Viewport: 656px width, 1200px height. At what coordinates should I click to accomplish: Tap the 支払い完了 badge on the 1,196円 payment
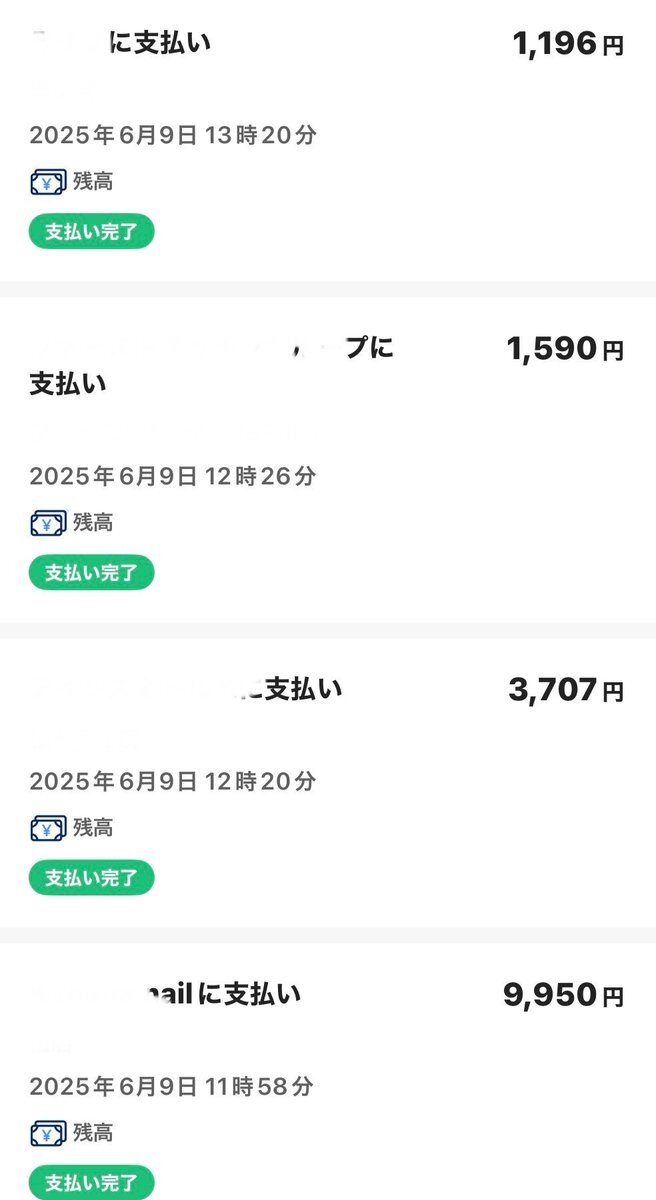pos(91,232)
